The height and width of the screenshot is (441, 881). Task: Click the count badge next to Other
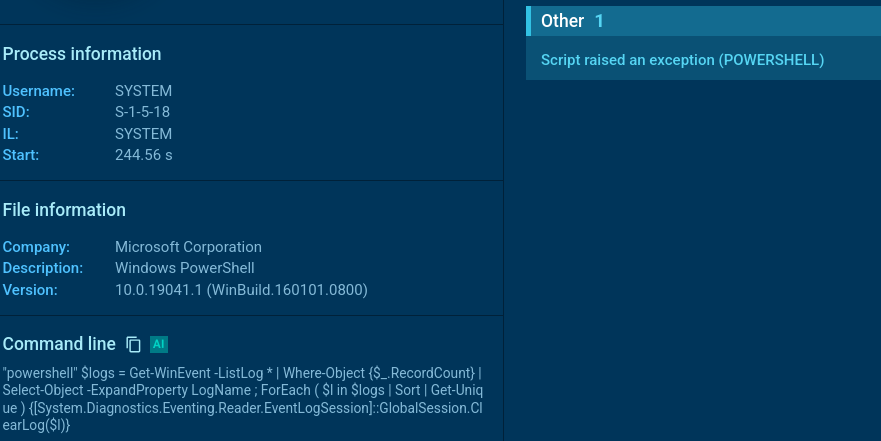[x=599, y=21]
